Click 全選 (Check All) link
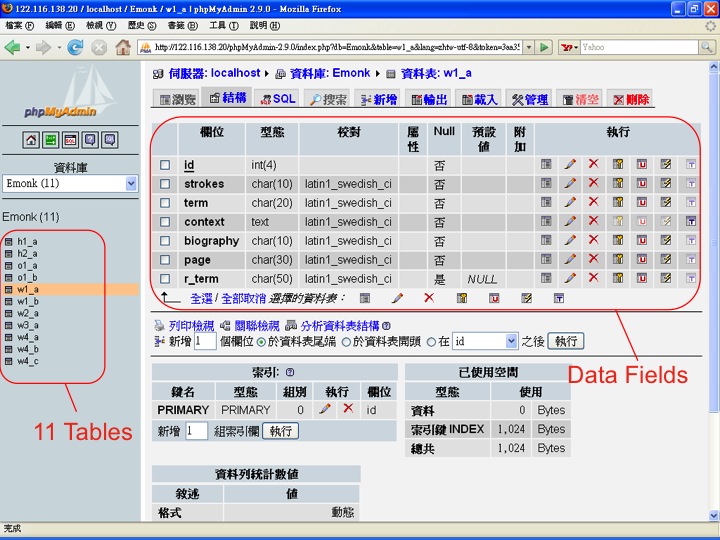Image resolution: width=720 pixels, height=540 pixels. point(202,299)
